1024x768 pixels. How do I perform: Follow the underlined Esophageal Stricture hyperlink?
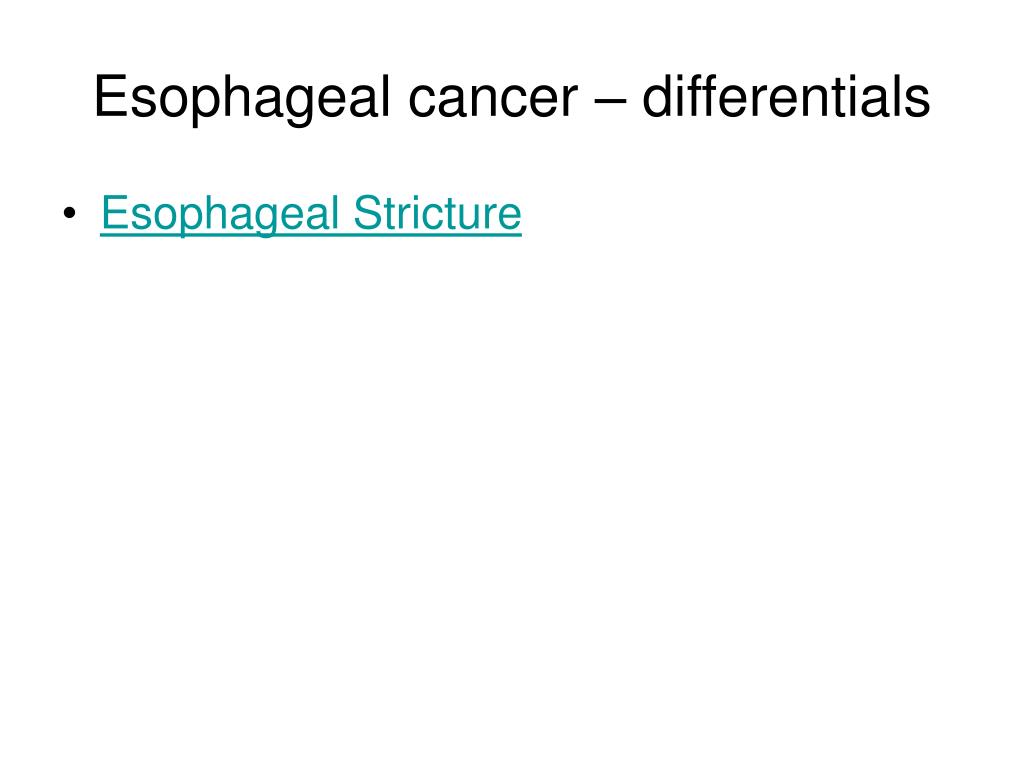pos(311,214)
